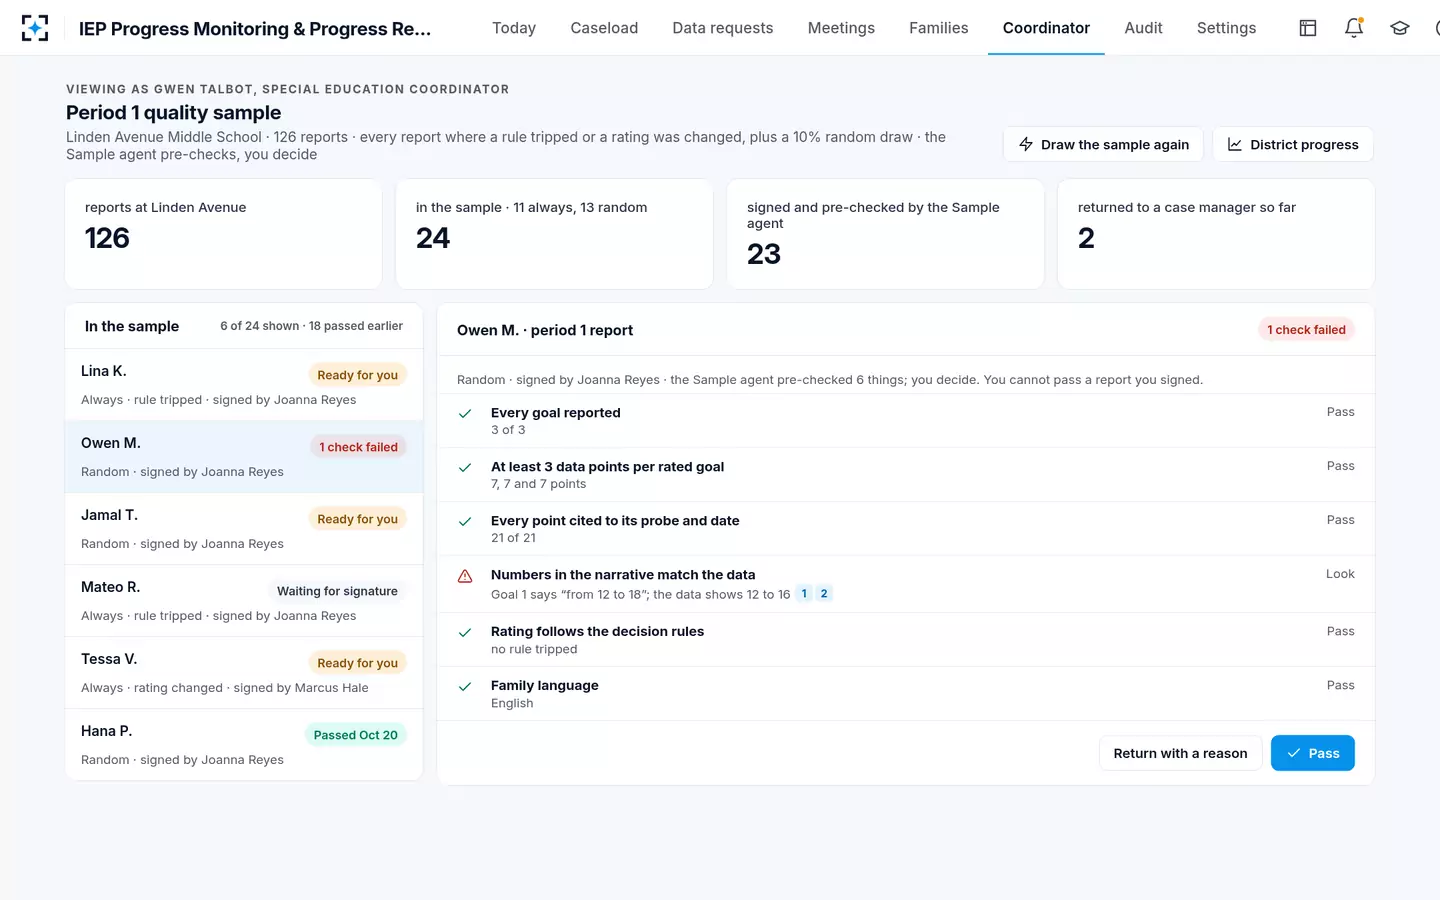
Task: Select Hana P. passed Oct 20
Action: click(x=244, y=745)
